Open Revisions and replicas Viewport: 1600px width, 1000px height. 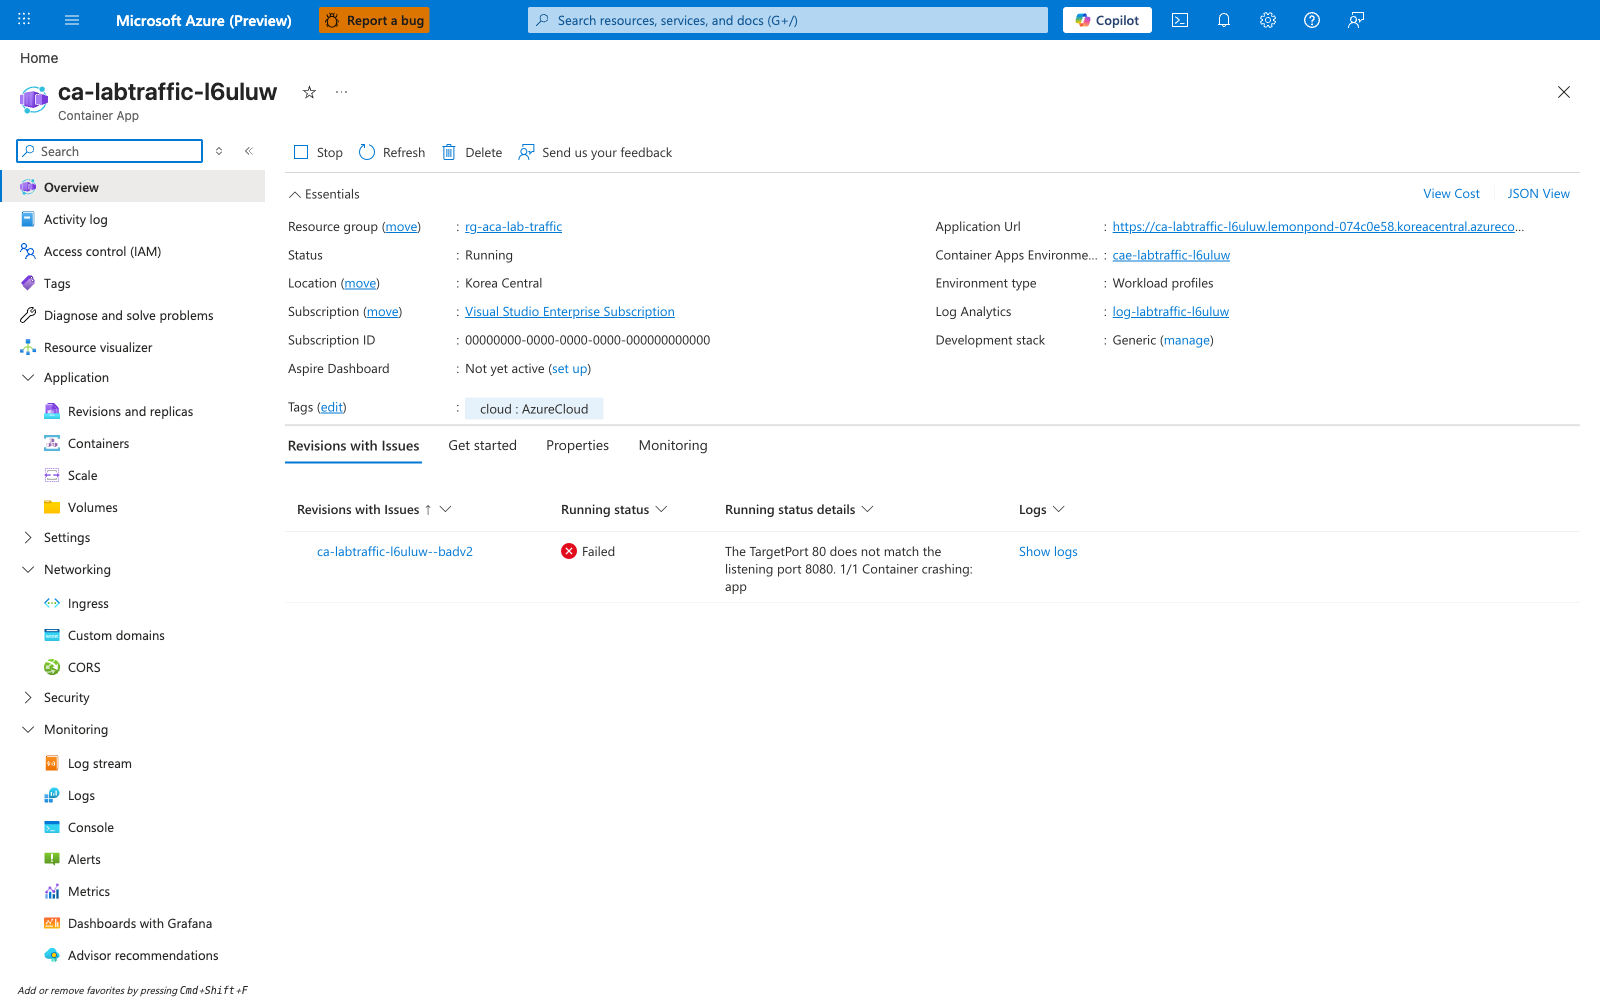pyautogui.click(x=130, y=411)
